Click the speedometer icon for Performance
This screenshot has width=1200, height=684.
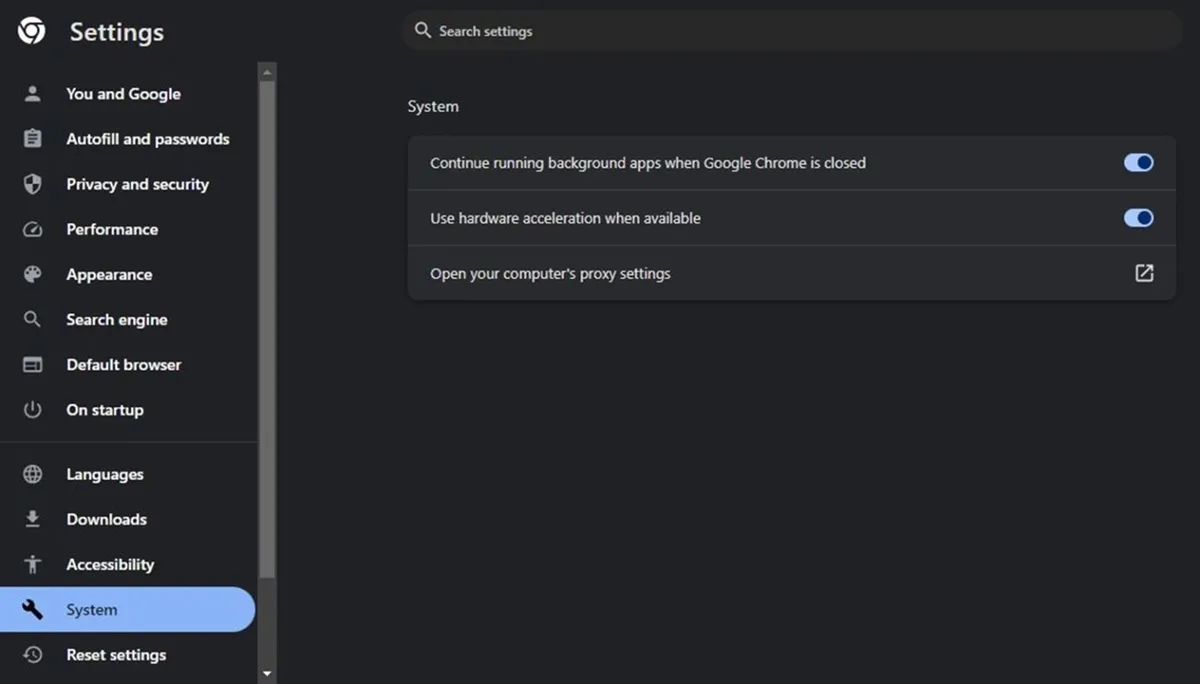(x=33, y=229)
